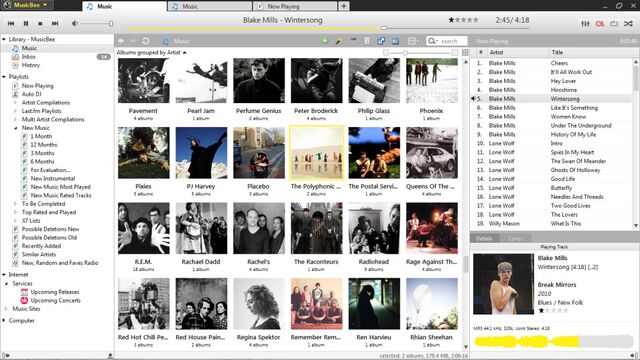Open the Details tab
This screenshot has height=360, width=640.
coord(484,238)
